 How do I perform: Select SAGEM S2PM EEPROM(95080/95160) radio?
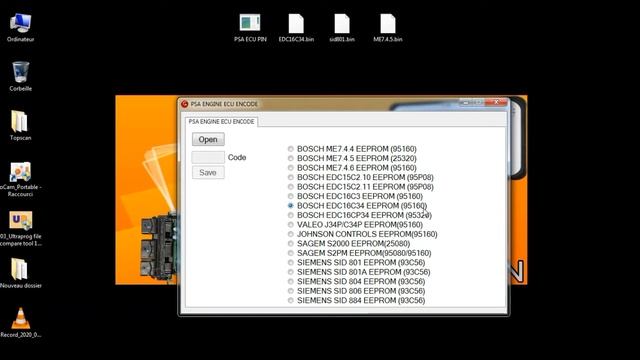pyautogui.click(x=291, y=253)
